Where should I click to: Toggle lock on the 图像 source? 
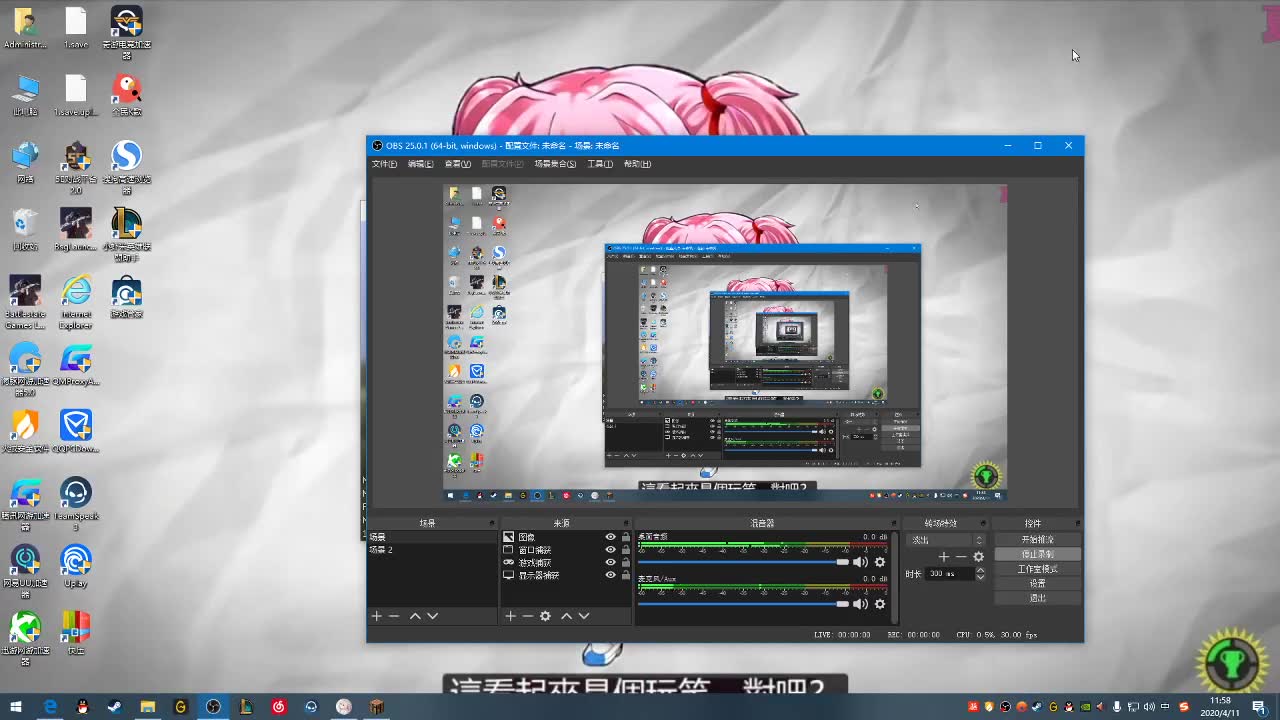[626, 537]
